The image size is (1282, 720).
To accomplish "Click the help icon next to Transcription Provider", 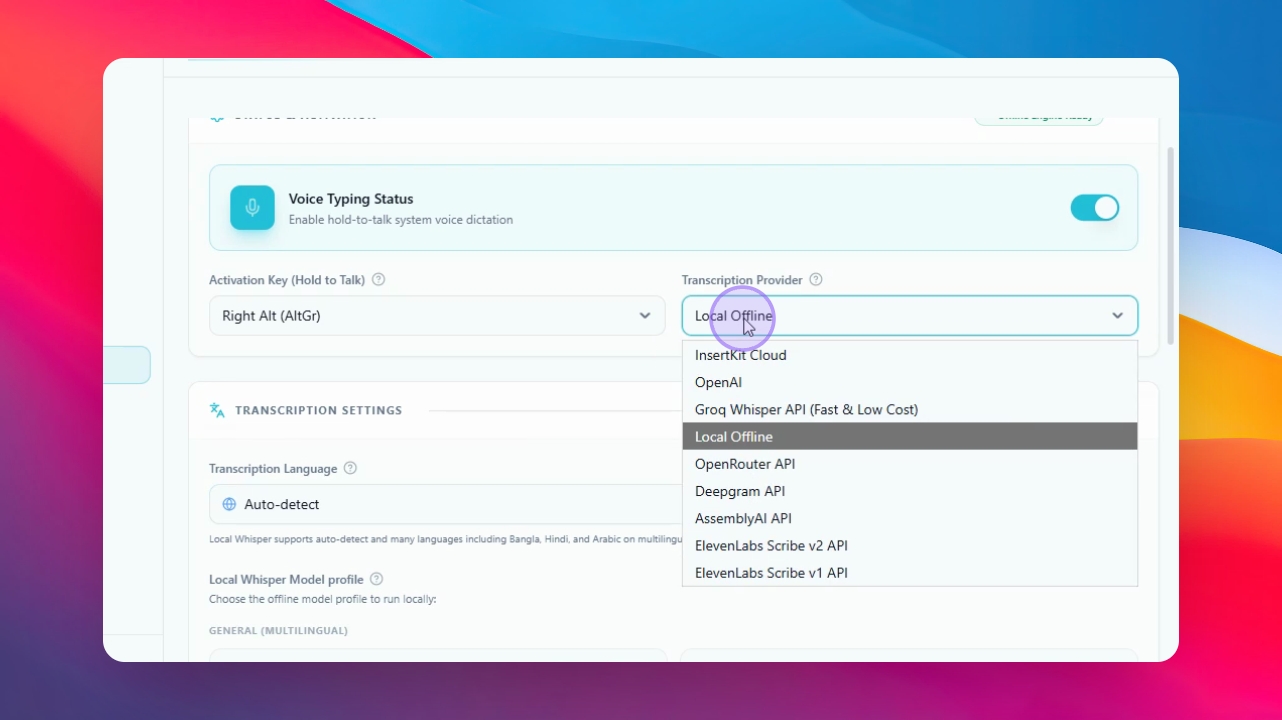I will click(x=816, y=280).
